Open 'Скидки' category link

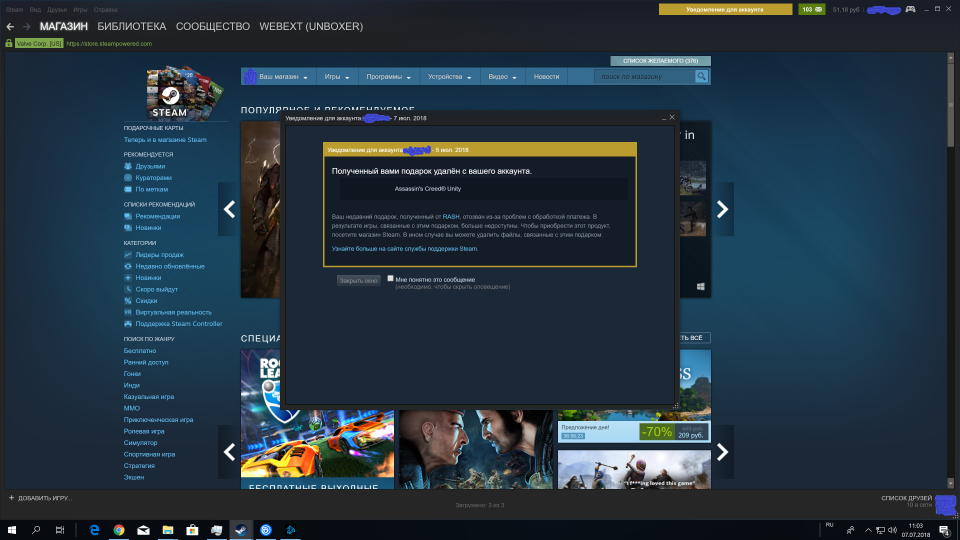(x=146, y=301)
